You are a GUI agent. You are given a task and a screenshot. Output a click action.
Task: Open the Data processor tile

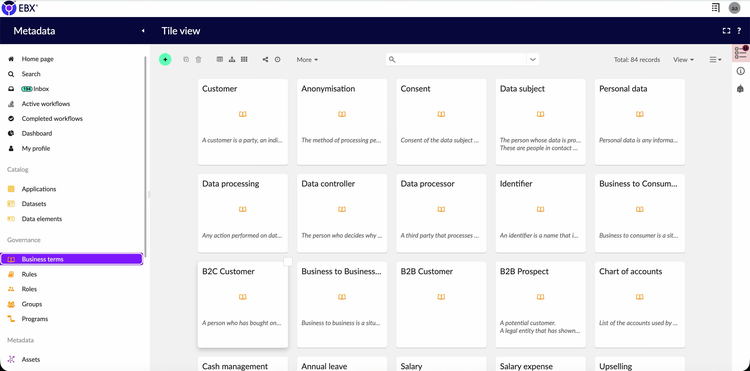[441, 213]
